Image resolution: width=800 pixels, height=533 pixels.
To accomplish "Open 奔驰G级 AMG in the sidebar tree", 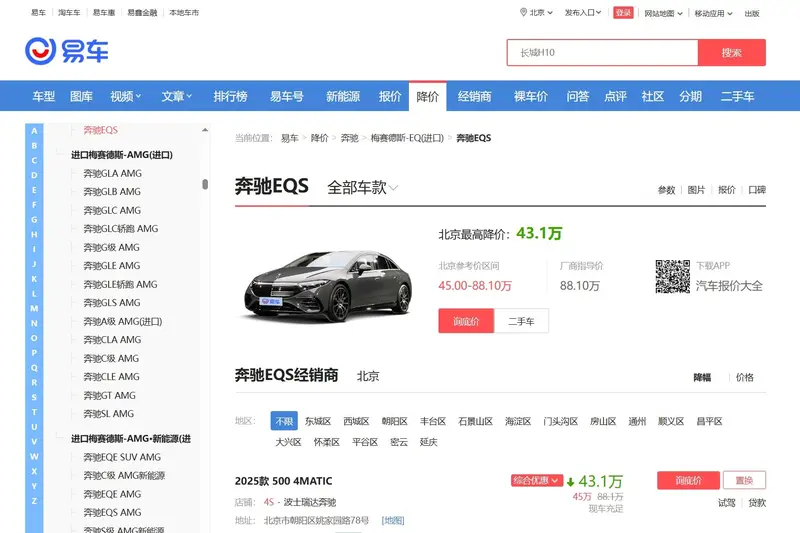I will [x=111, y=247].
